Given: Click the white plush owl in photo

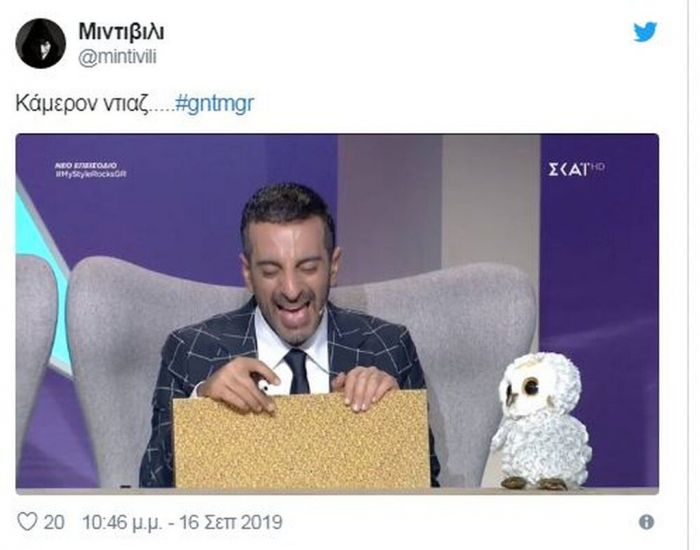Looking at the screenshot, I should click(x=542, y=421).
